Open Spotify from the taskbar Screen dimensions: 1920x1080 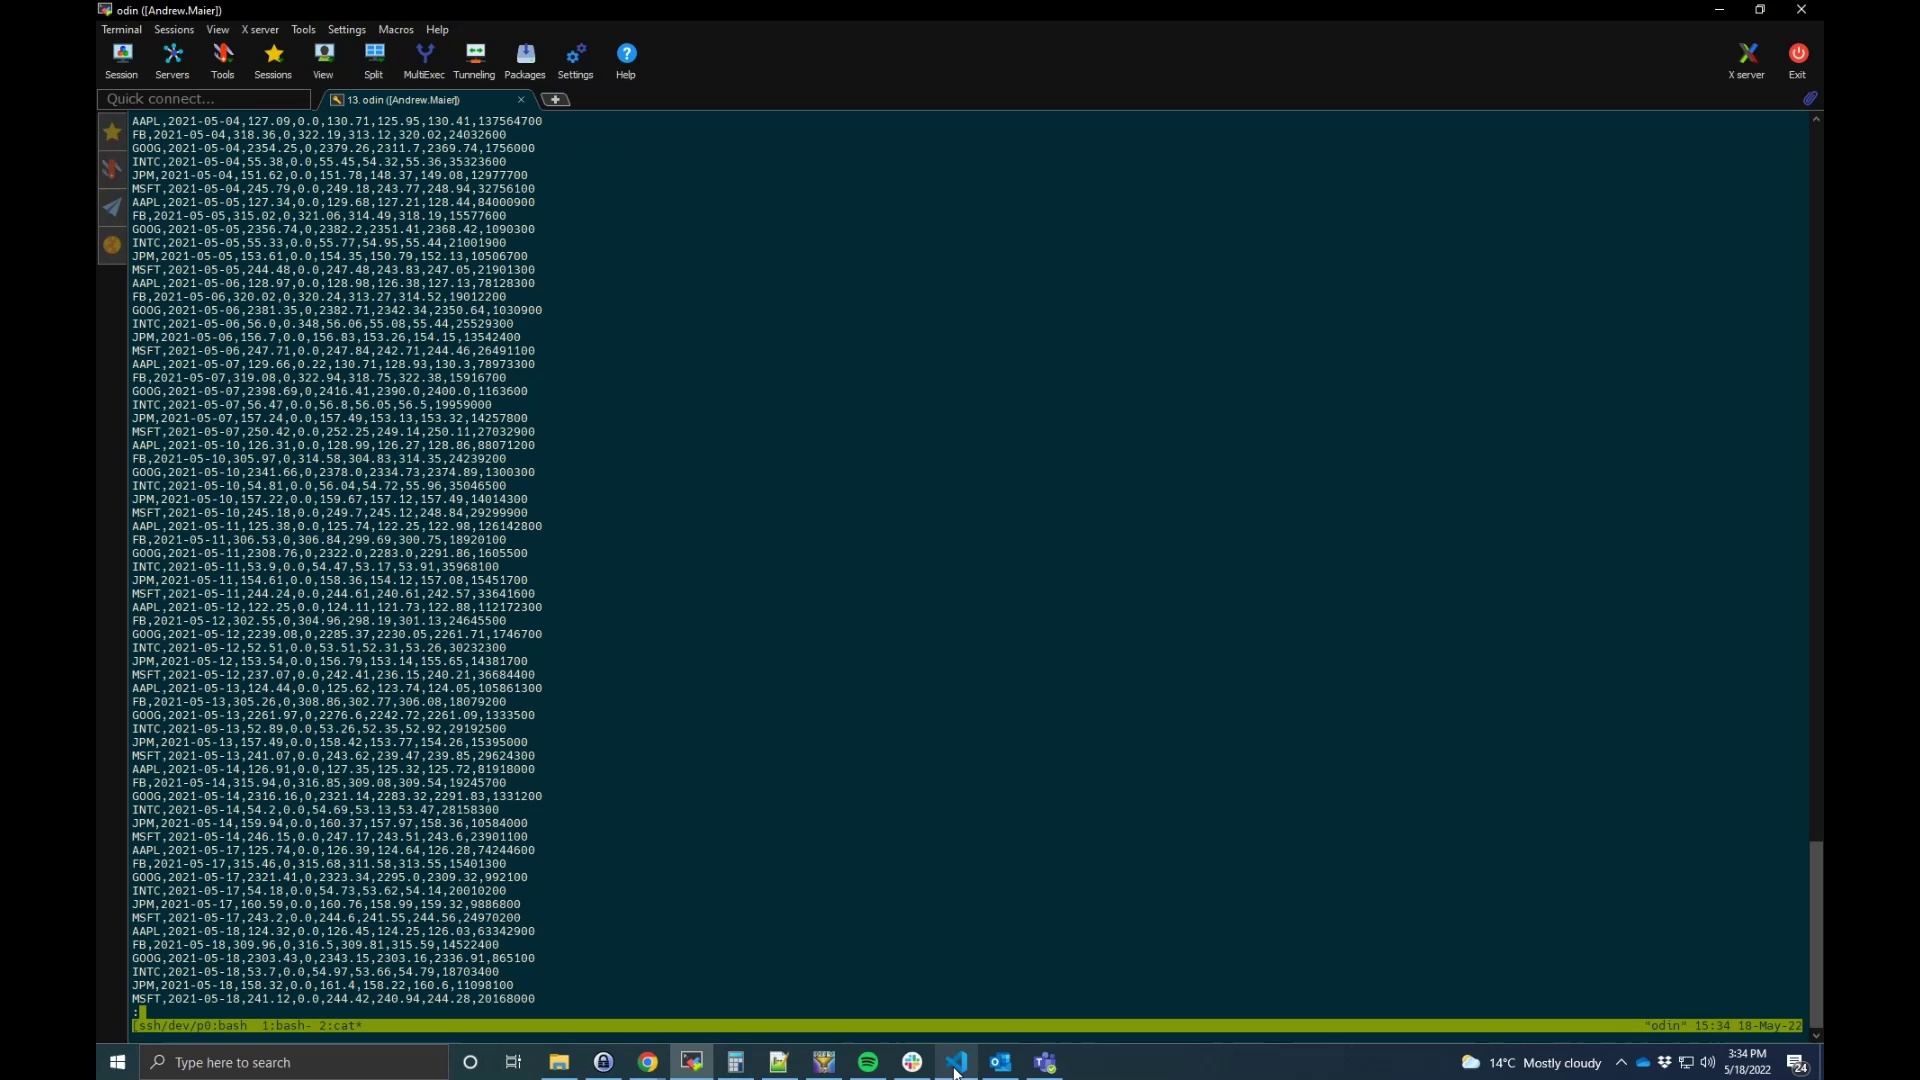868,1062
